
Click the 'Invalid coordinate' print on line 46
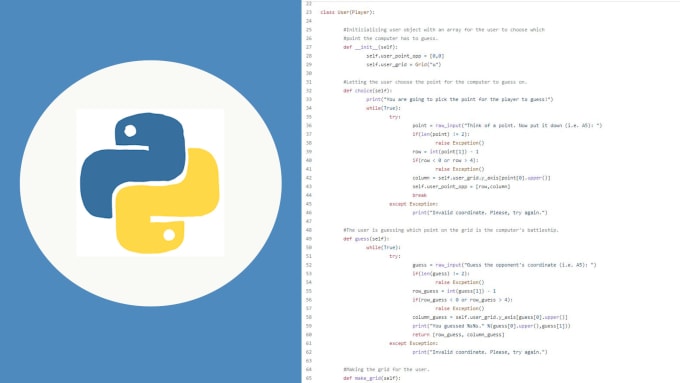480,213
